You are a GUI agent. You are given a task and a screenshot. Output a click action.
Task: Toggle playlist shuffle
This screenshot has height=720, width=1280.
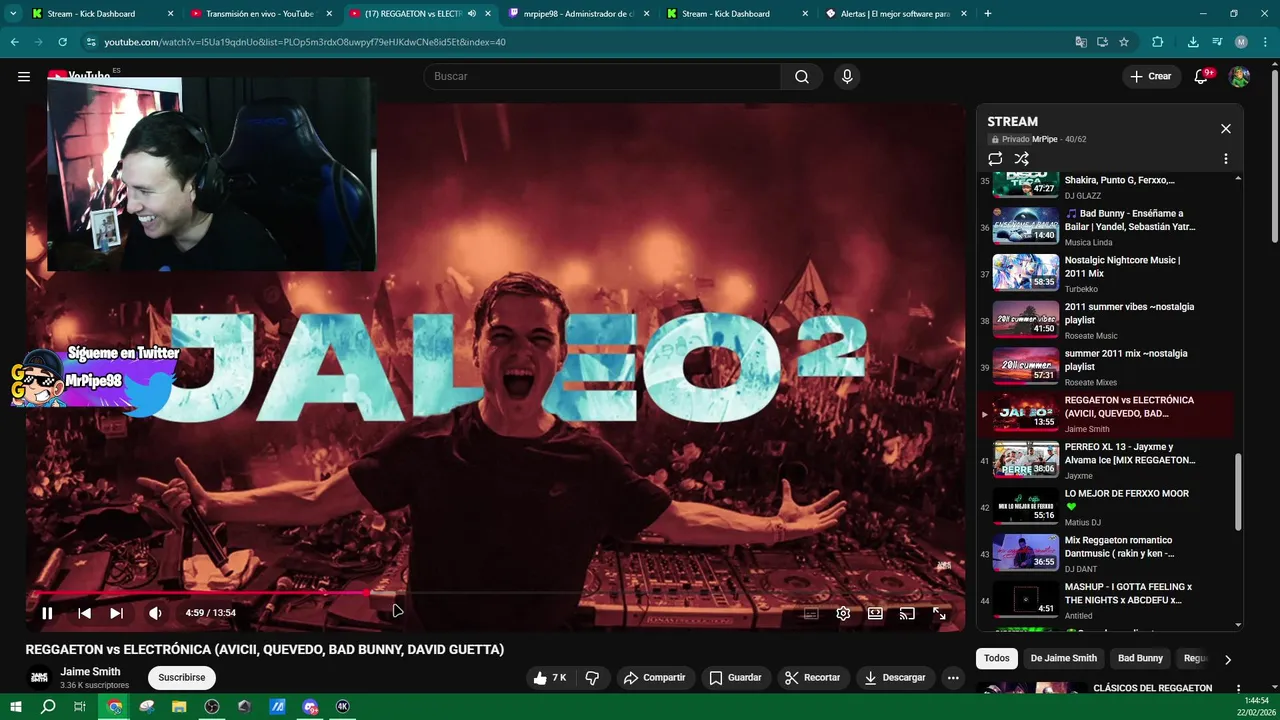click(x=1021, y=159)
